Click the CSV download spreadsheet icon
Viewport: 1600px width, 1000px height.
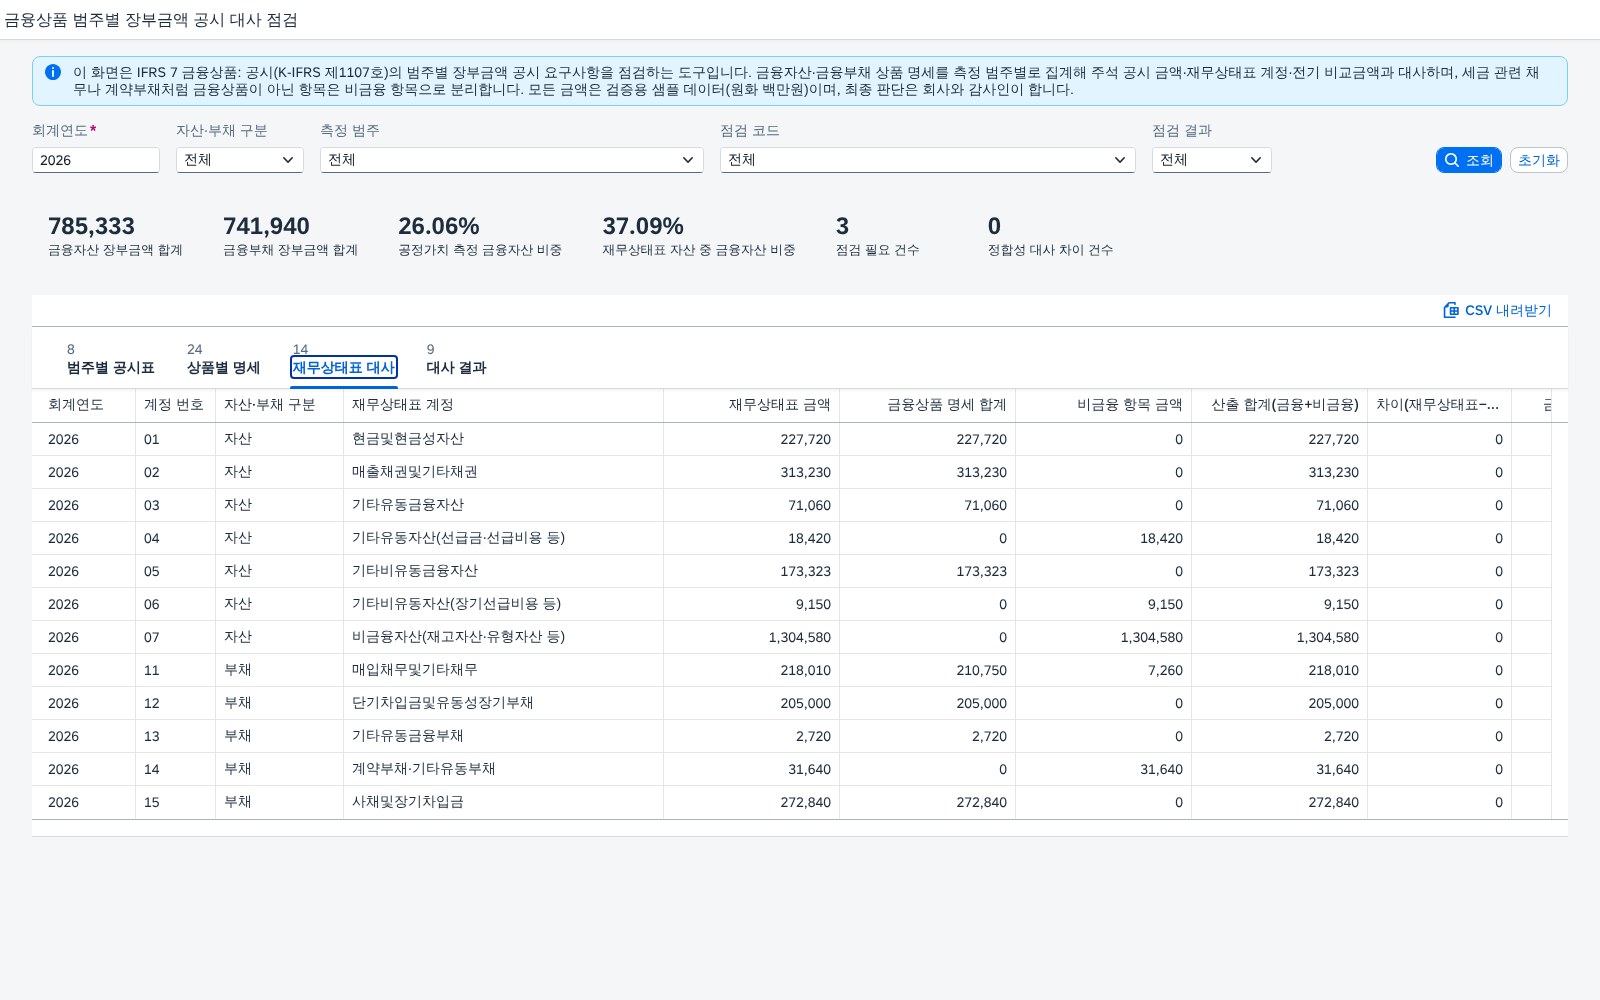click(x=1451, y=310)
